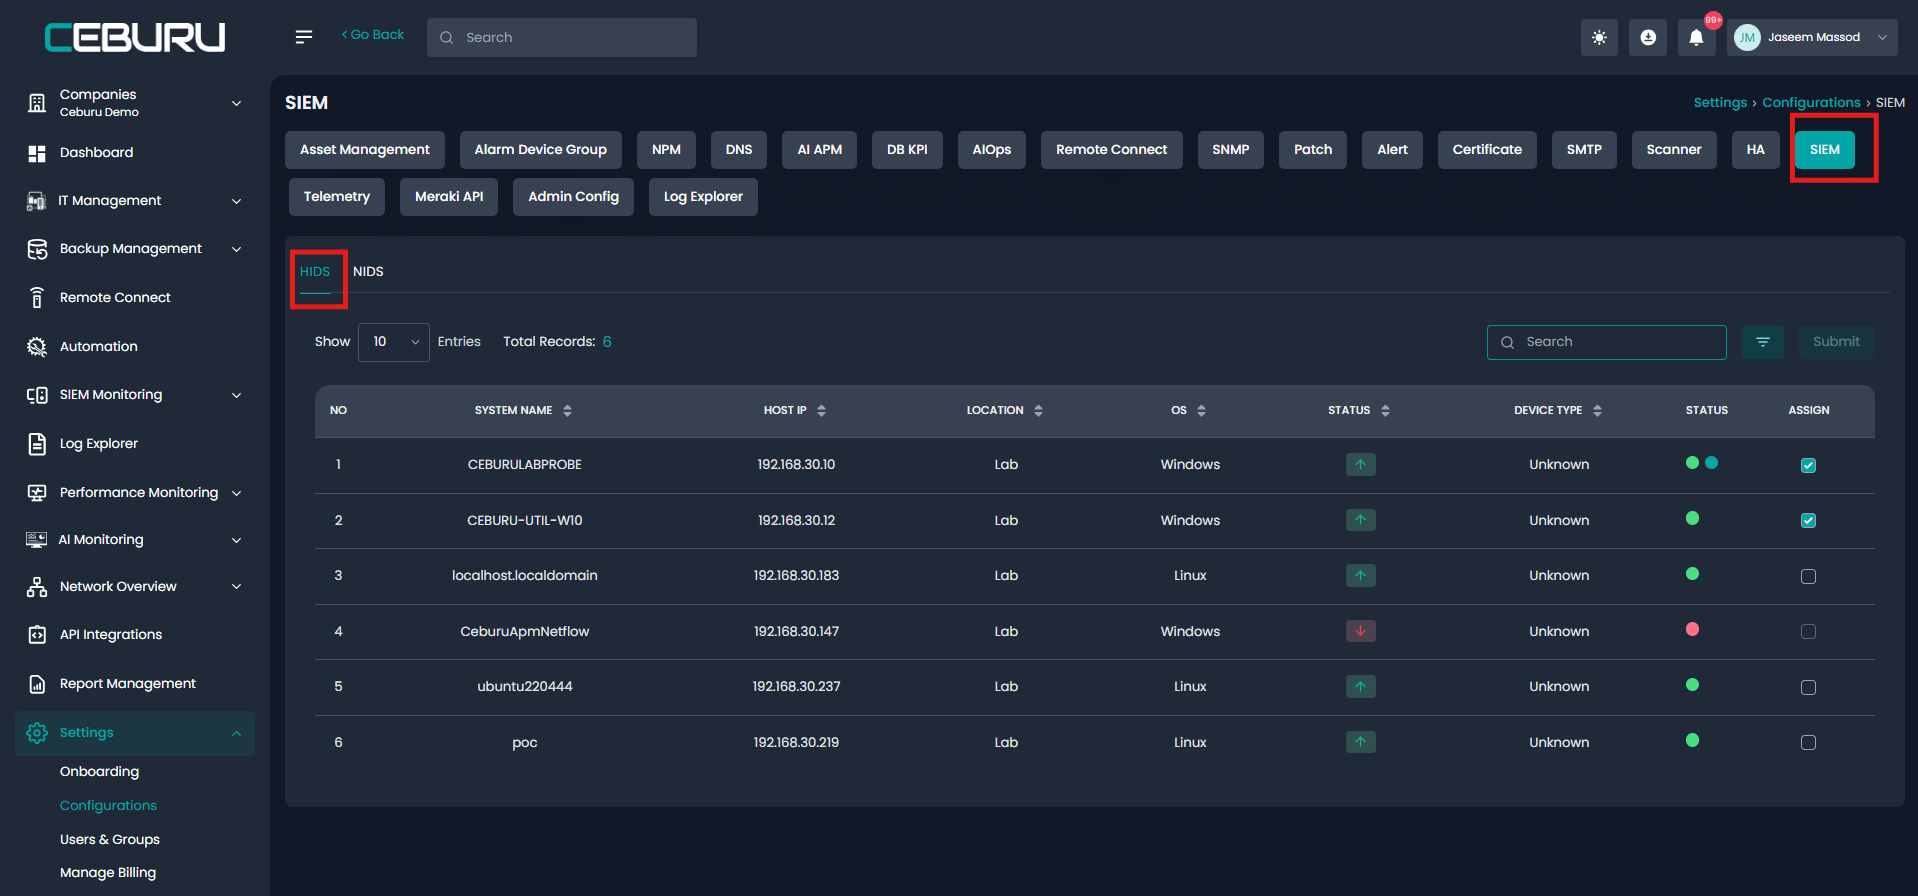Open the download icon in header
This screenshot has height=896, width=1918.
pyautogui.click(x=1648, y=37)
